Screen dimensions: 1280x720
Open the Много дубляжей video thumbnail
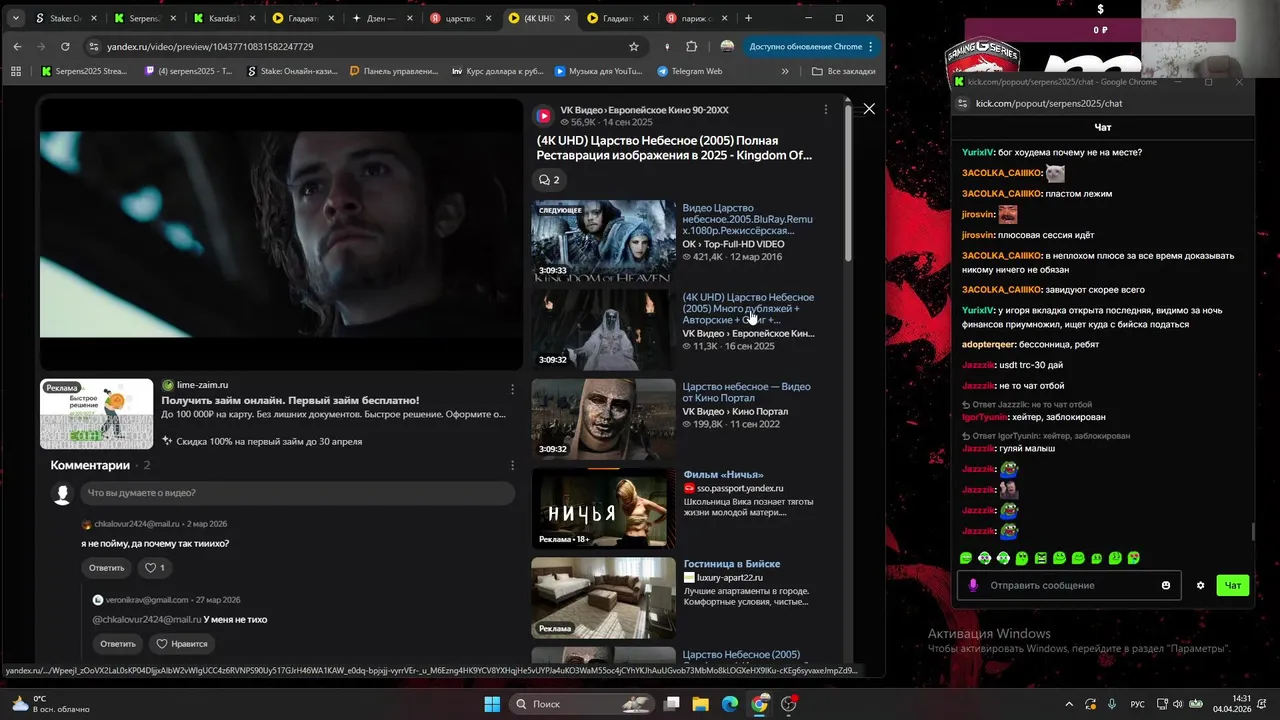point(603,330)
